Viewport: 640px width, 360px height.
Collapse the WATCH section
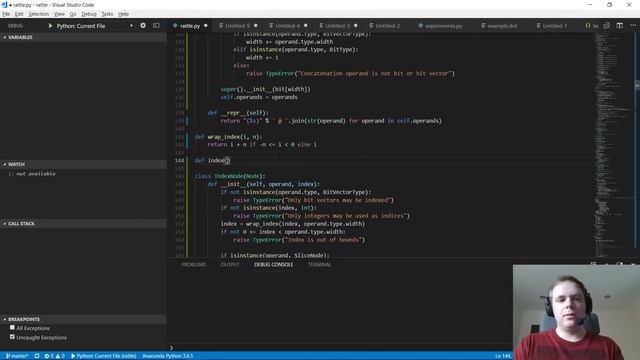pyautogui.click(x=83, y=164)
